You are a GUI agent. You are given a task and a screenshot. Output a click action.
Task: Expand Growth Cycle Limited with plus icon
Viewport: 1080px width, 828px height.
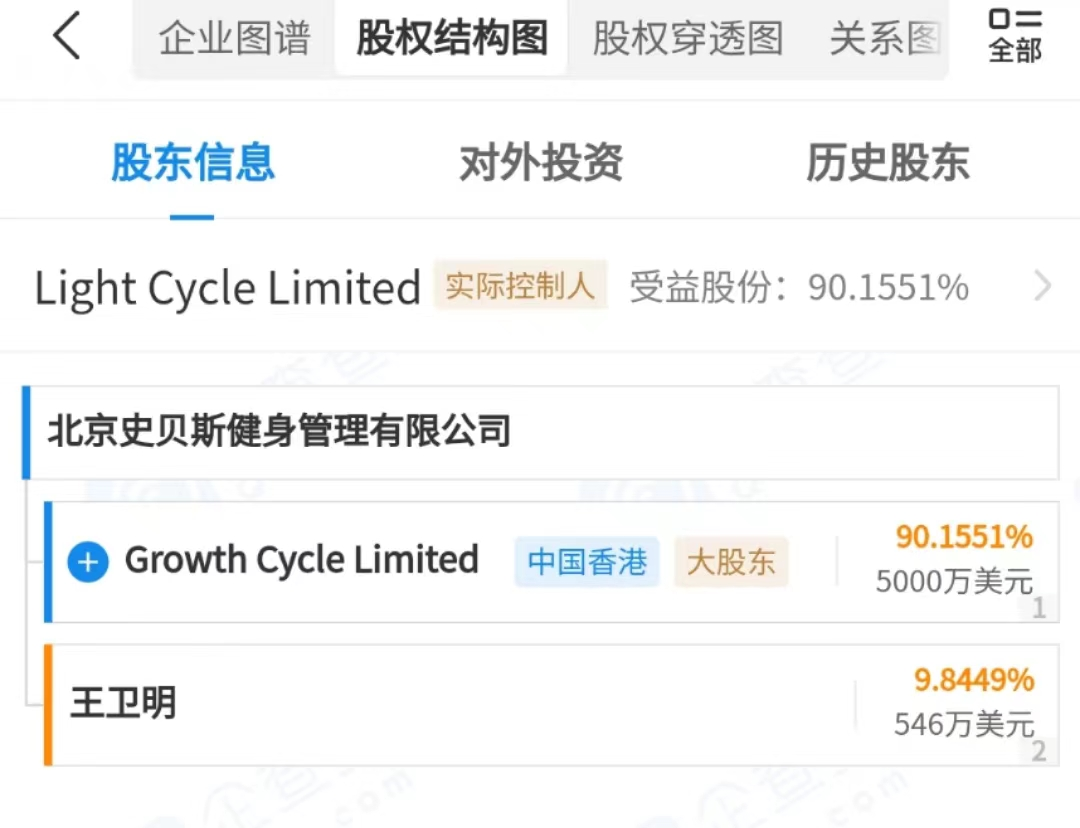(87, 561)
